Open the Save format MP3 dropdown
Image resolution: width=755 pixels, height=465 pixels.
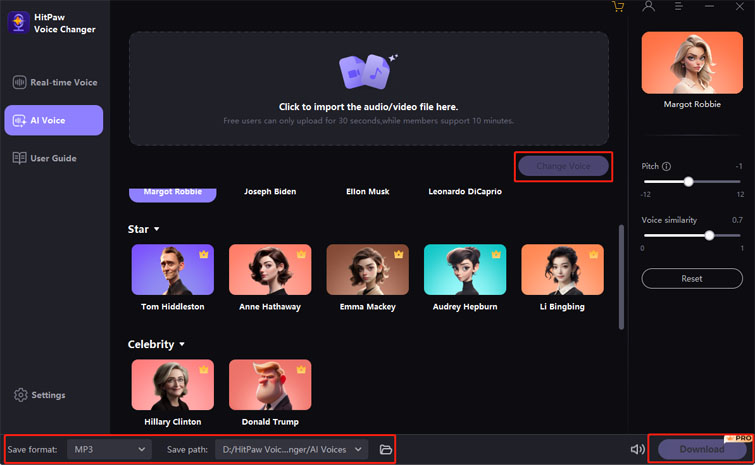click(x=109, y=449)
